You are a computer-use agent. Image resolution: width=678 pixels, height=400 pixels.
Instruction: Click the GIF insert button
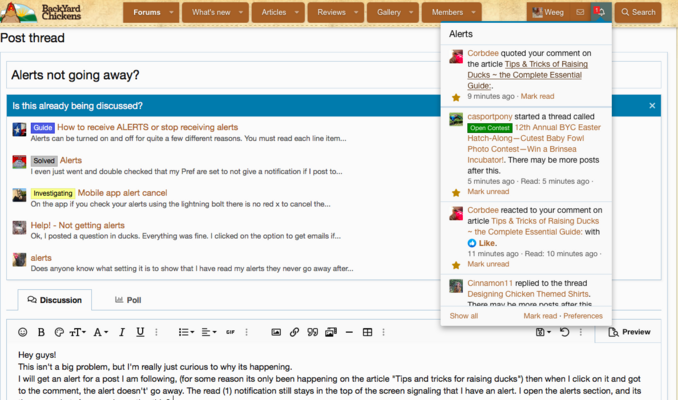231,332
